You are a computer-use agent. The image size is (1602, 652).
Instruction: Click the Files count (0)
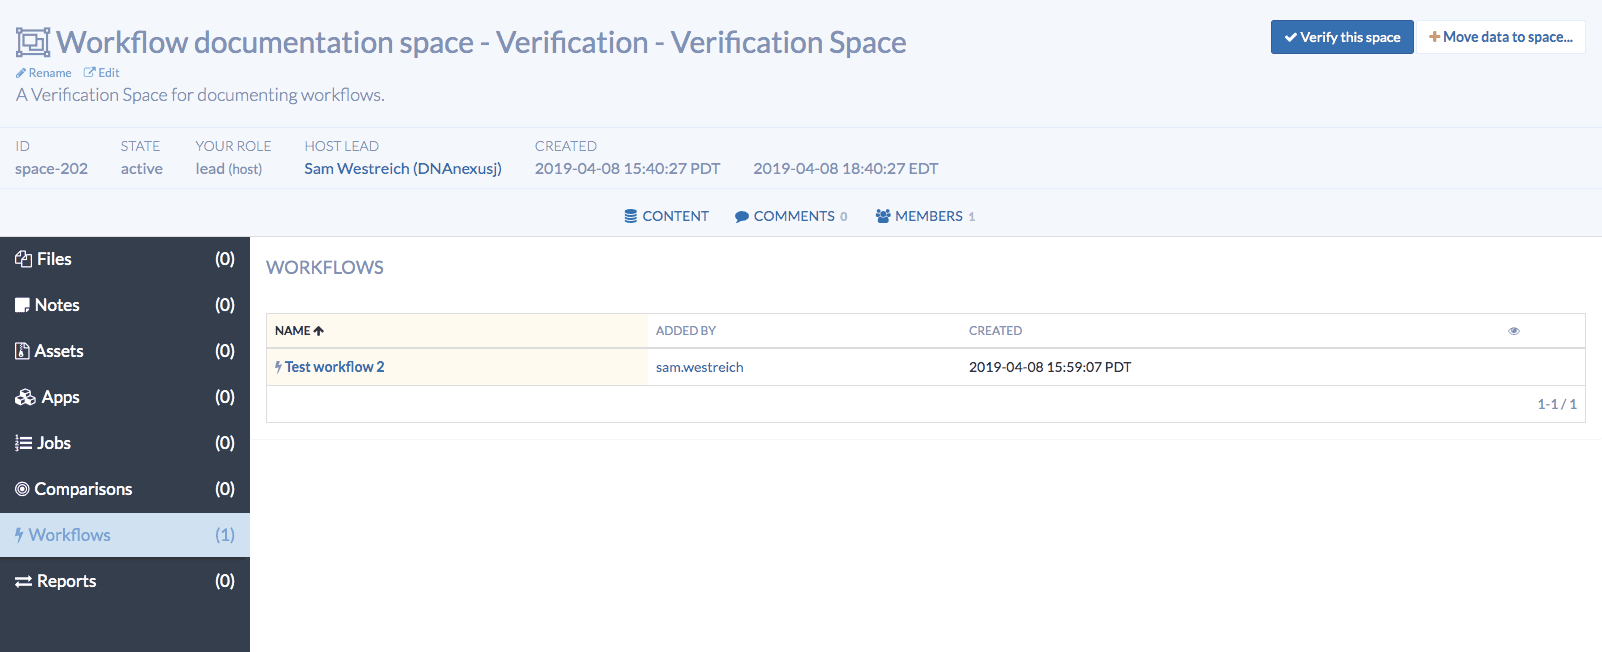[x=225, y=259]
